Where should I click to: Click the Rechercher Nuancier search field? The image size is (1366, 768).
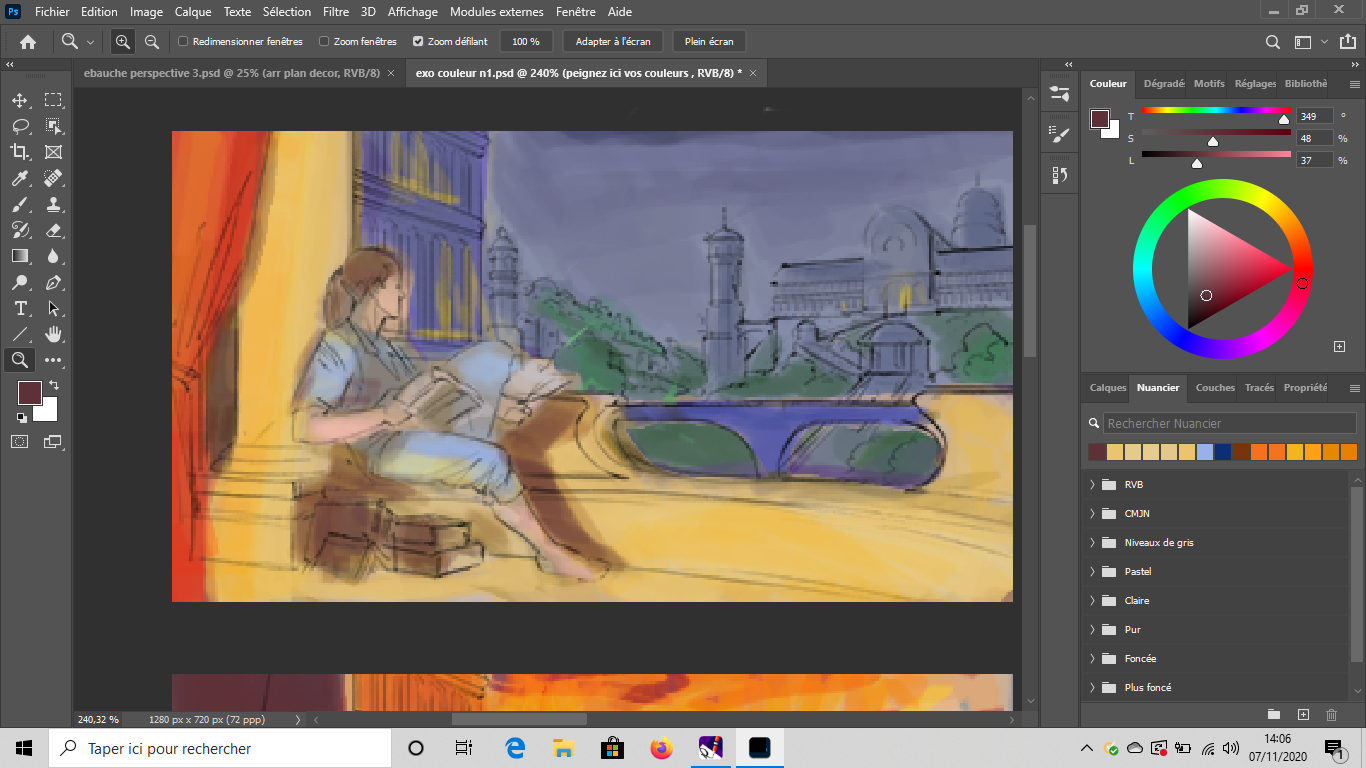1230,424
